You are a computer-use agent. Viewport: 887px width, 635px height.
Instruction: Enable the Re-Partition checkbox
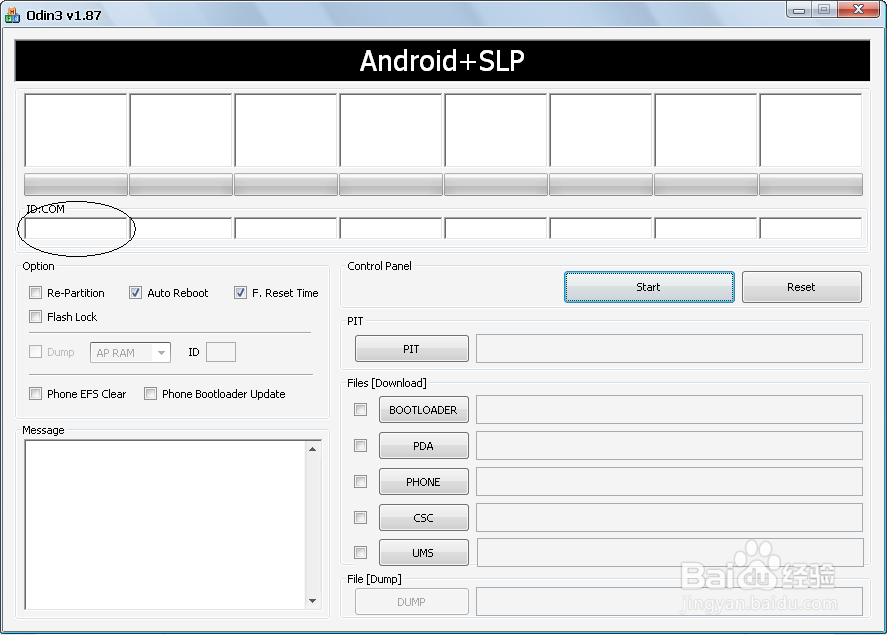point(36,293)
